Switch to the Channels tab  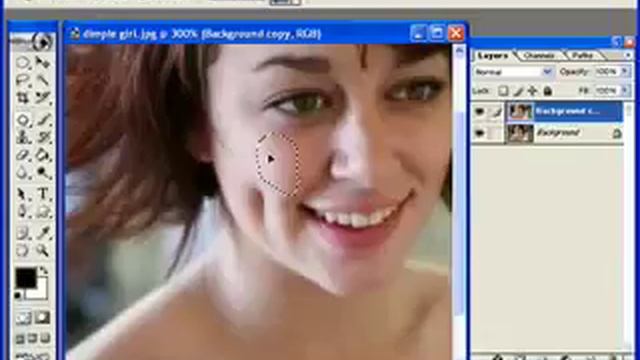pyautogui.click(x=539, y=56)
